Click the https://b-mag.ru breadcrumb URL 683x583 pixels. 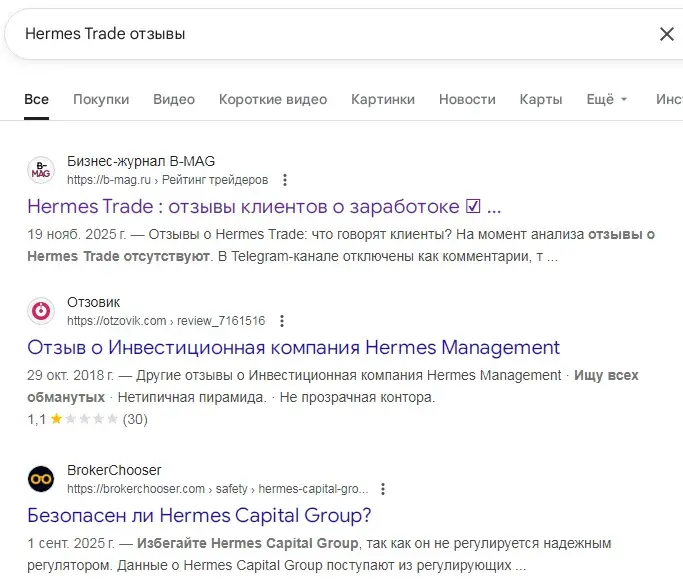pos(168,180)
